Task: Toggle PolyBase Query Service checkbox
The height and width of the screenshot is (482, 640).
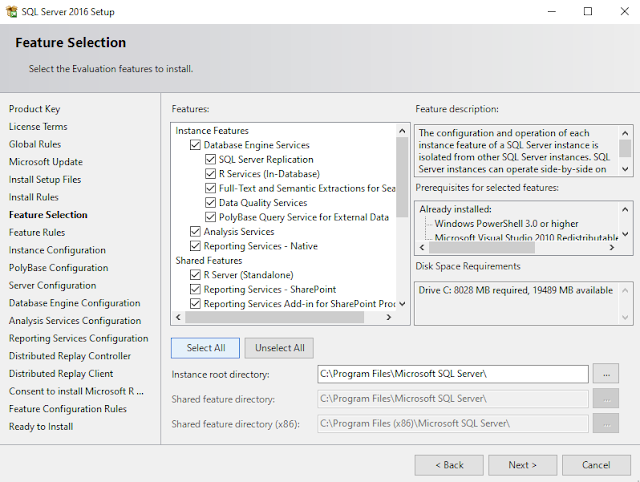Action: point(210,217)
